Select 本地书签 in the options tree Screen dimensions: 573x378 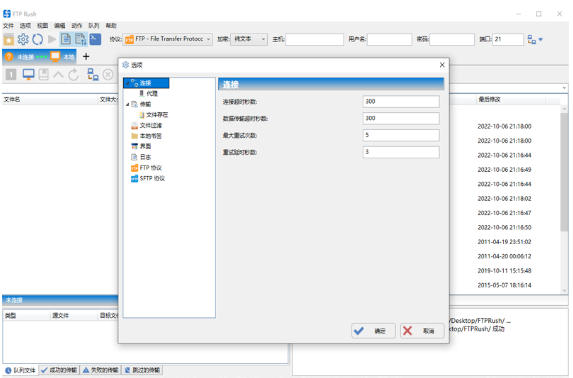click(151, 136)
